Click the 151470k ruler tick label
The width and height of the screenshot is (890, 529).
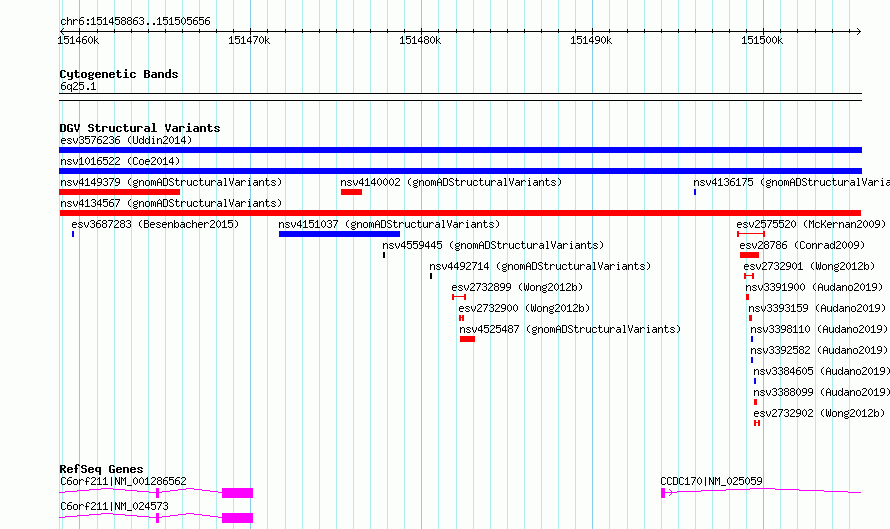point(249,40)
